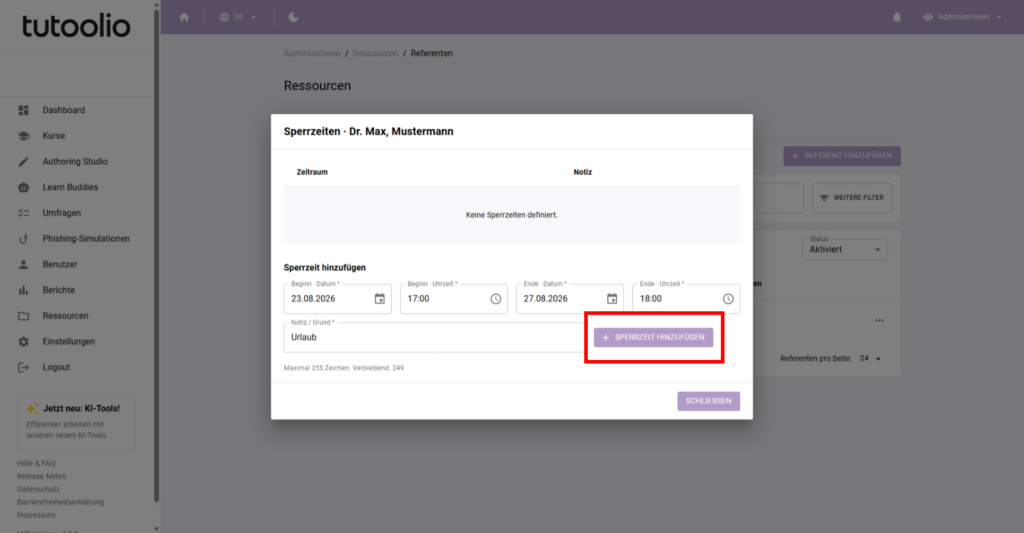Click Sperrzeit hinzufügen button
This screenshot has width=1024, height=533.
[653, 338]
